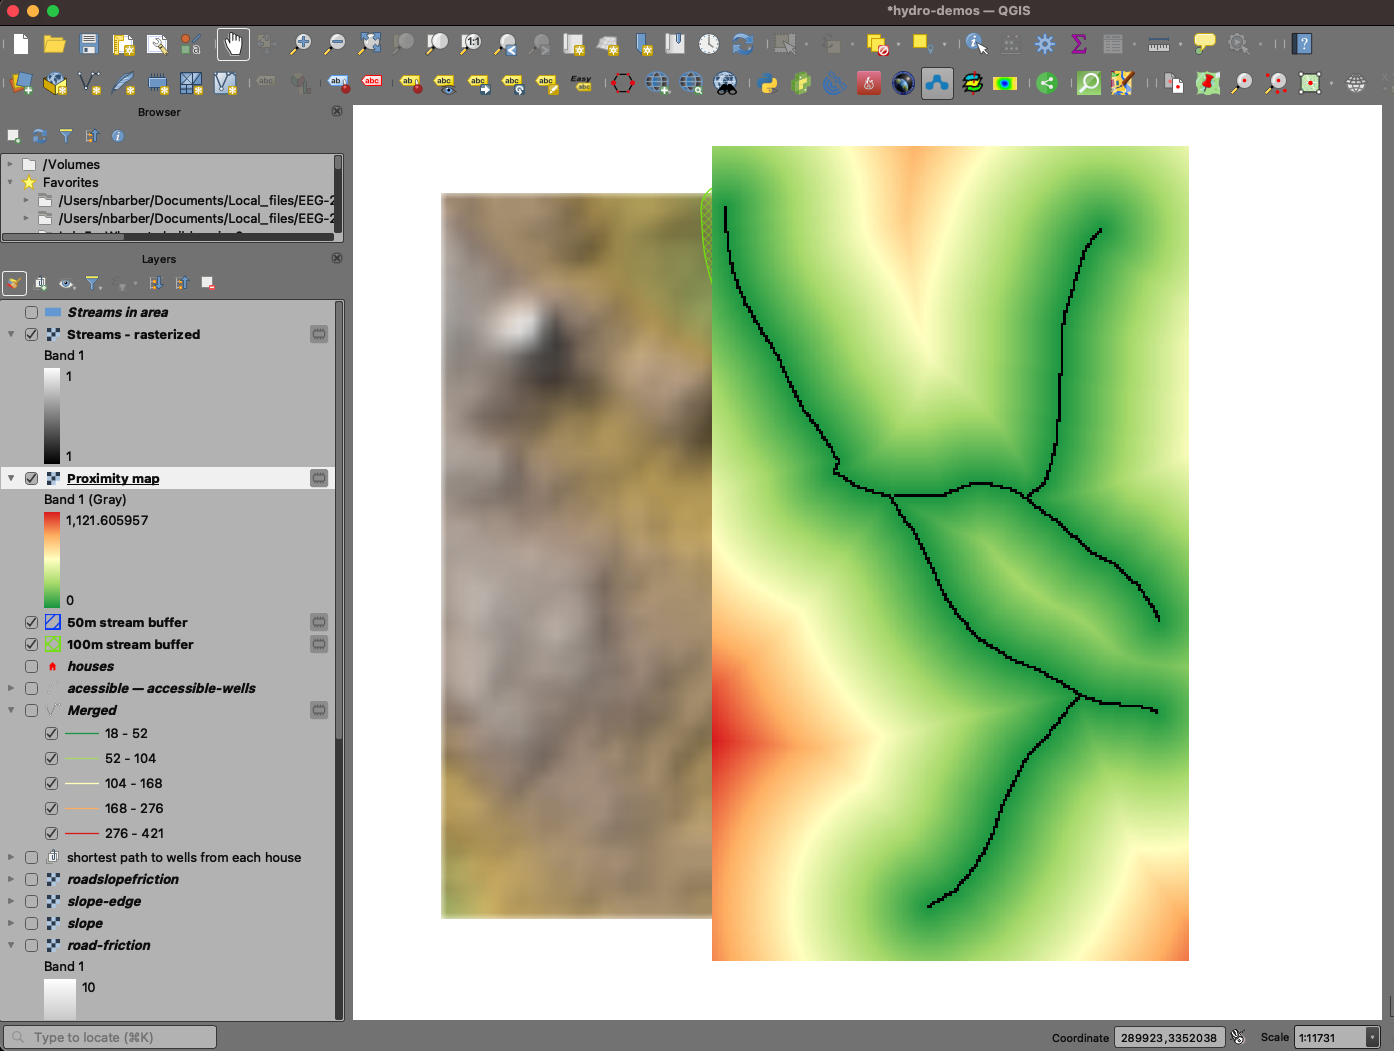Create a new GeoPackage layer

pos(55,83)
